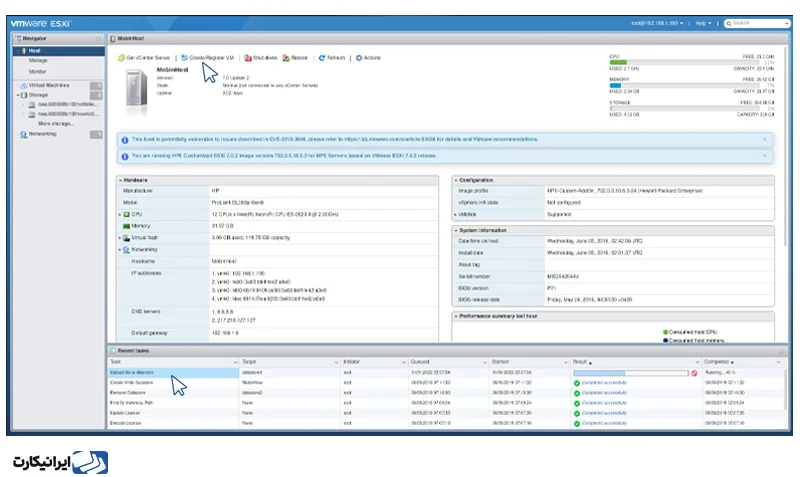The height and width of the screenshot is (477, 800).
Task: Click the info icon on HPE image banner
Action: tap(124, 157)
